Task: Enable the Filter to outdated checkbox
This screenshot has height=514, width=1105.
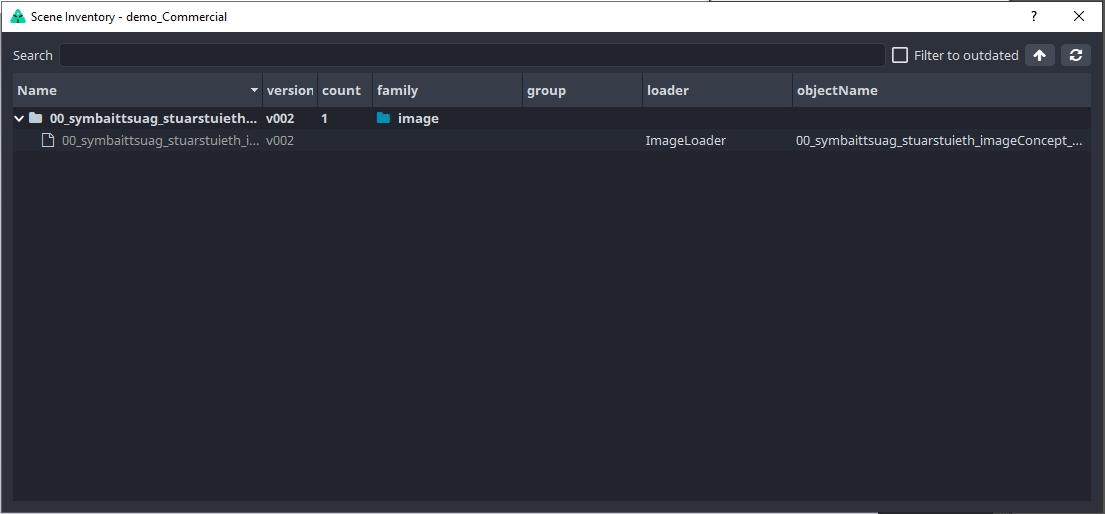Action: coord(900,56)
